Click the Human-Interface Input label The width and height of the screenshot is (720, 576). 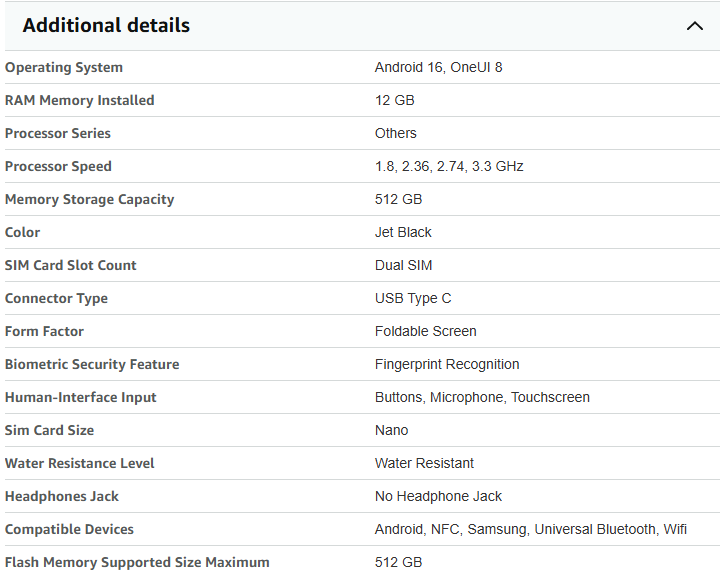pos(81,397)
